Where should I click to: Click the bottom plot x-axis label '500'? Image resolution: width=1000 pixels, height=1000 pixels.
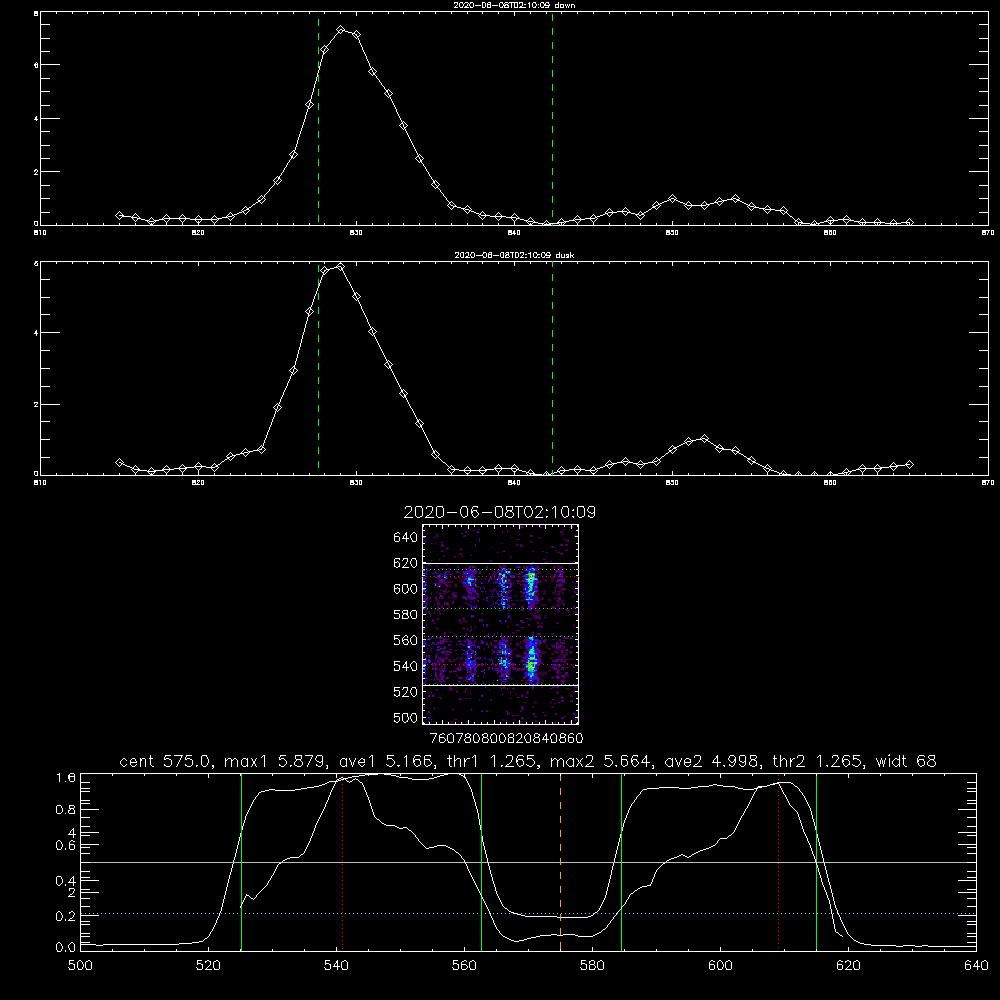pyautogui.click(x=80, y=966)
